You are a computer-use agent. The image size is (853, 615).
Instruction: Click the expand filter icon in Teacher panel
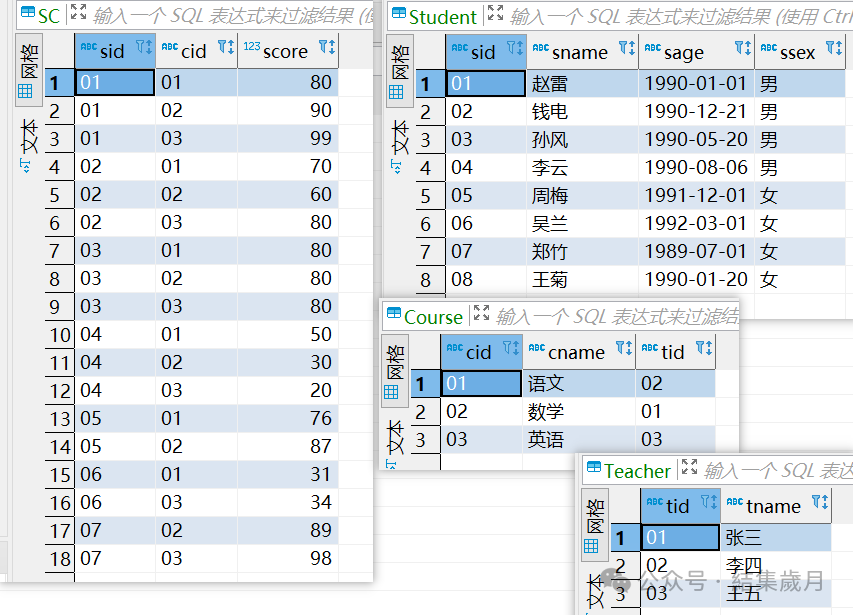tap(689, 467)
